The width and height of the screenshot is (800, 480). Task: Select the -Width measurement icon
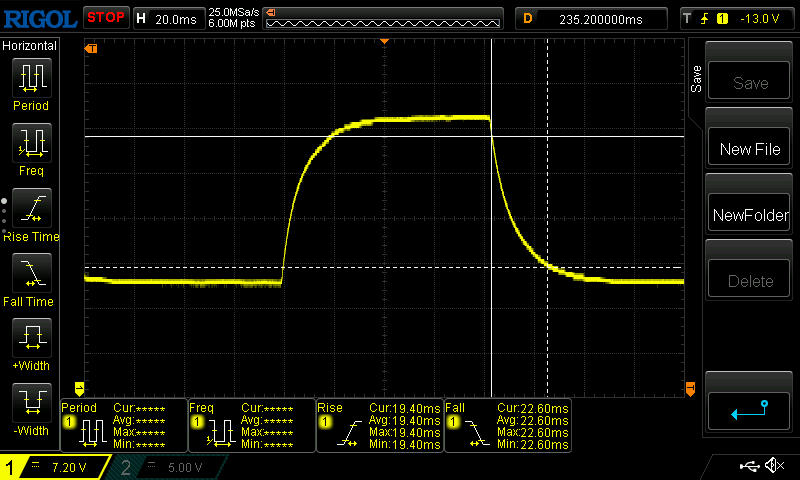(x=31, y=403)
